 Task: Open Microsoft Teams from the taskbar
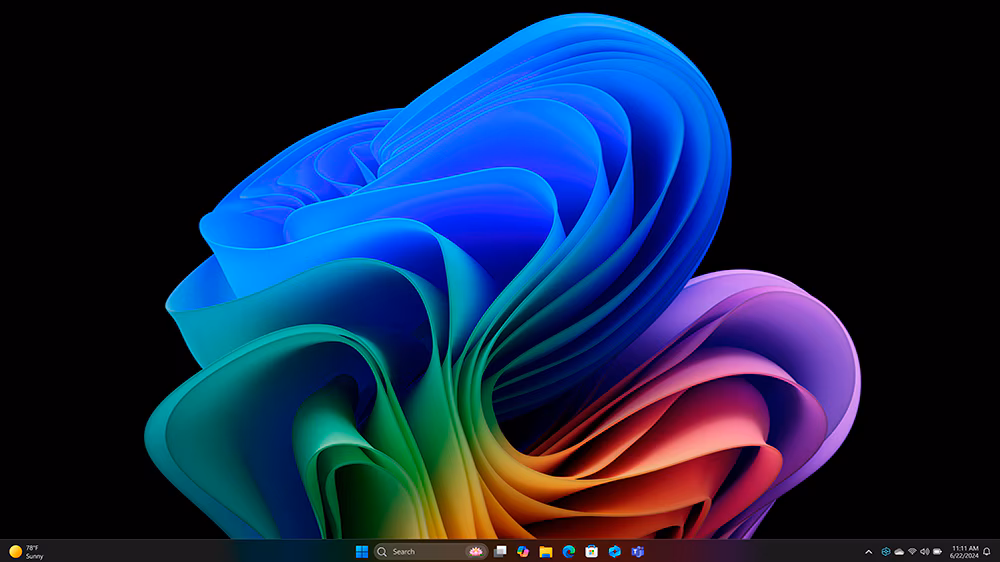point(638,551)
